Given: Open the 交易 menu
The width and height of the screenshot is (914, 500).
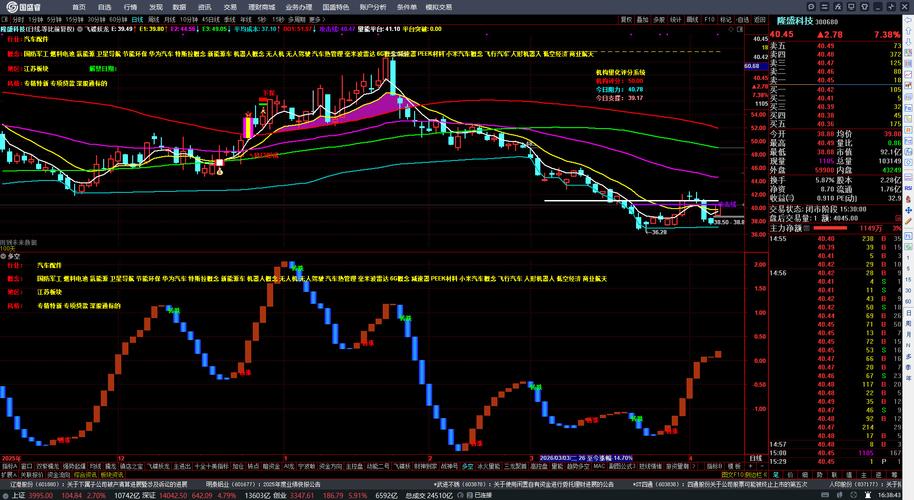Looking at the screenshot, I should tap(230, 7).
